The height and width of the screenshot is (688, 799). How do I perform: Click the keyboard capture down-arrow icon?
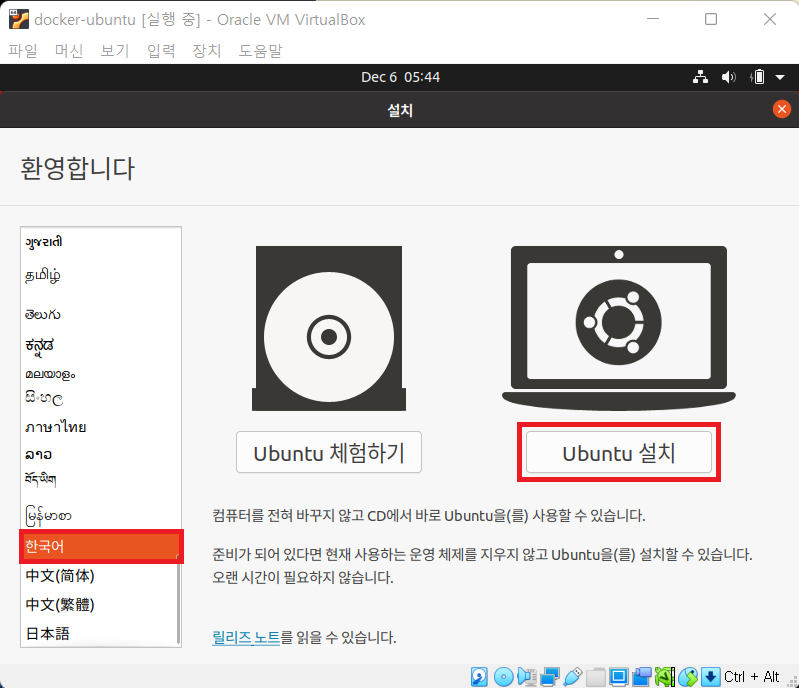[710, 677]
